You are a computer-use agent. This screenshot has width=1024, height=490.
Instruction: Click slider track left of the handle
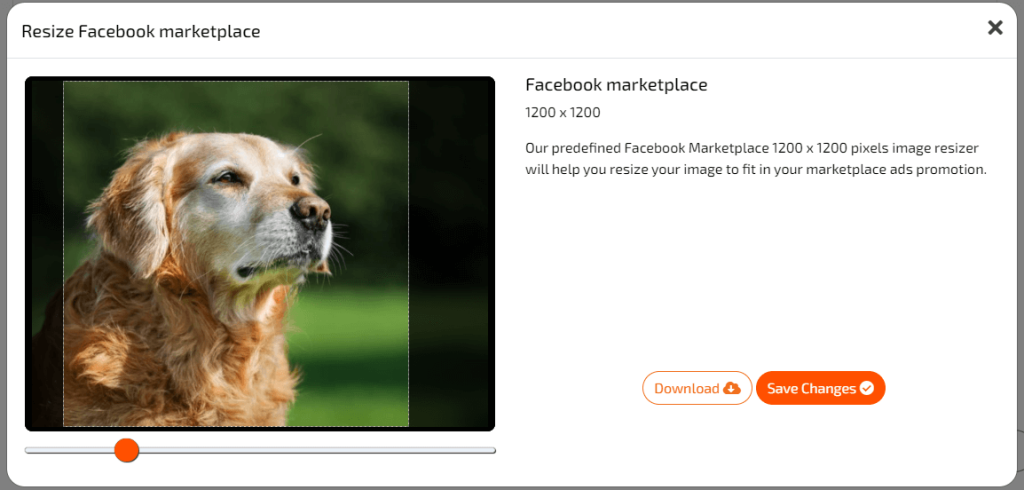[70, 450]
